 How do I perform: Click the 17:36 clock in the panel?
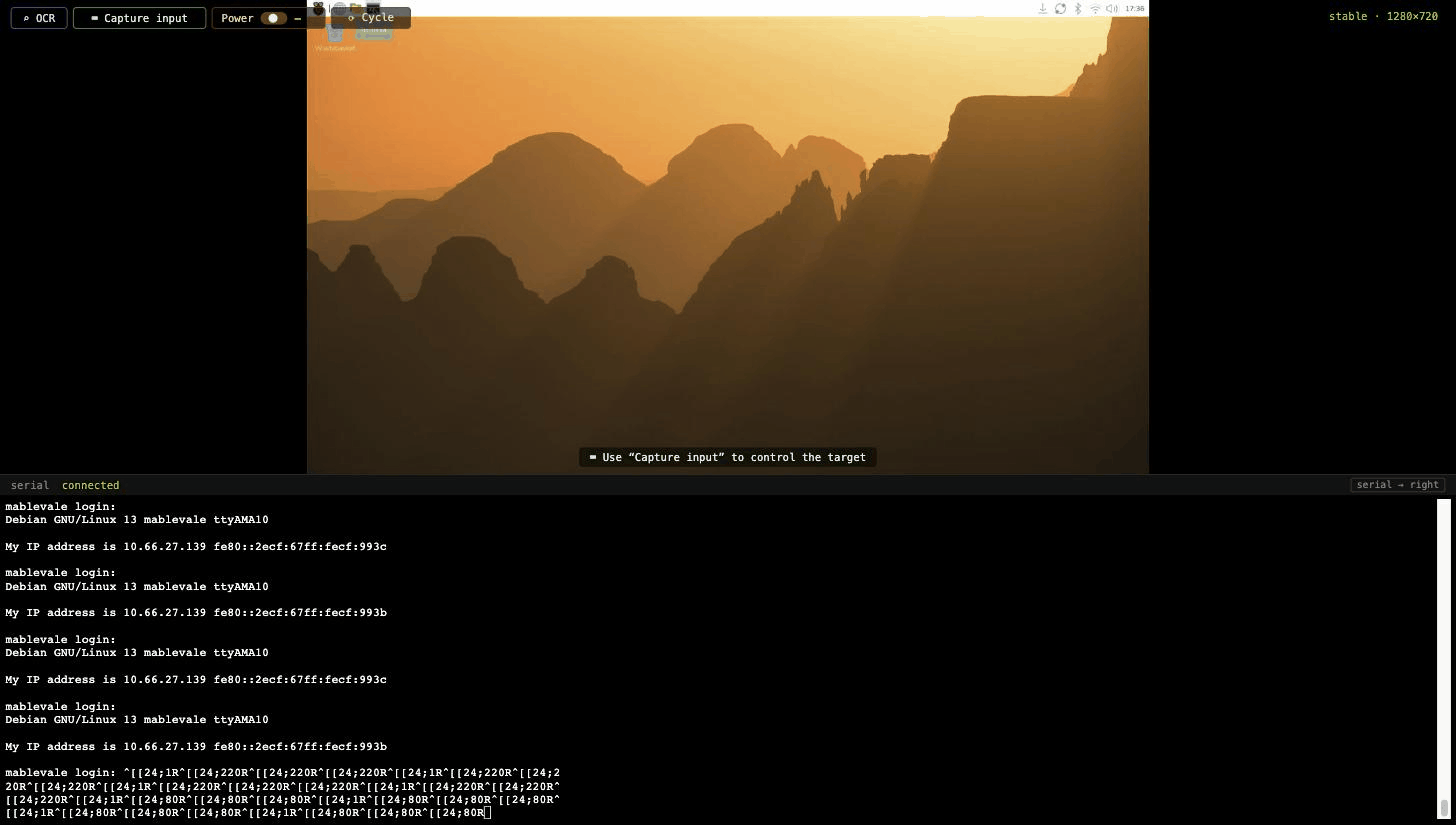(x=1135, y=8)
